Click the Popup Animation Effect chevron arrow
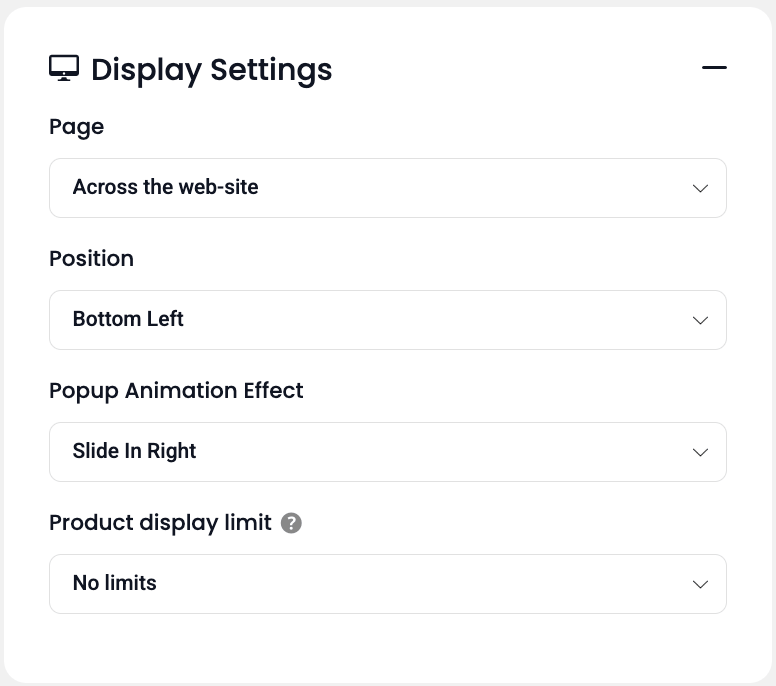Viewport: 776px width, 686px height. pos(700,452)
